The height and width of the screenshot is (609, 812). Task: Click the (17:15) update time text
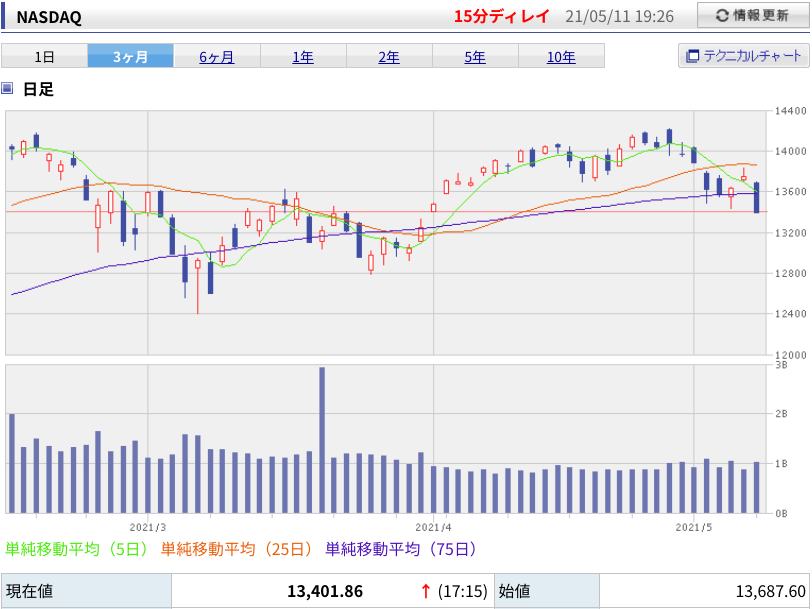click(x=462, y=591)
